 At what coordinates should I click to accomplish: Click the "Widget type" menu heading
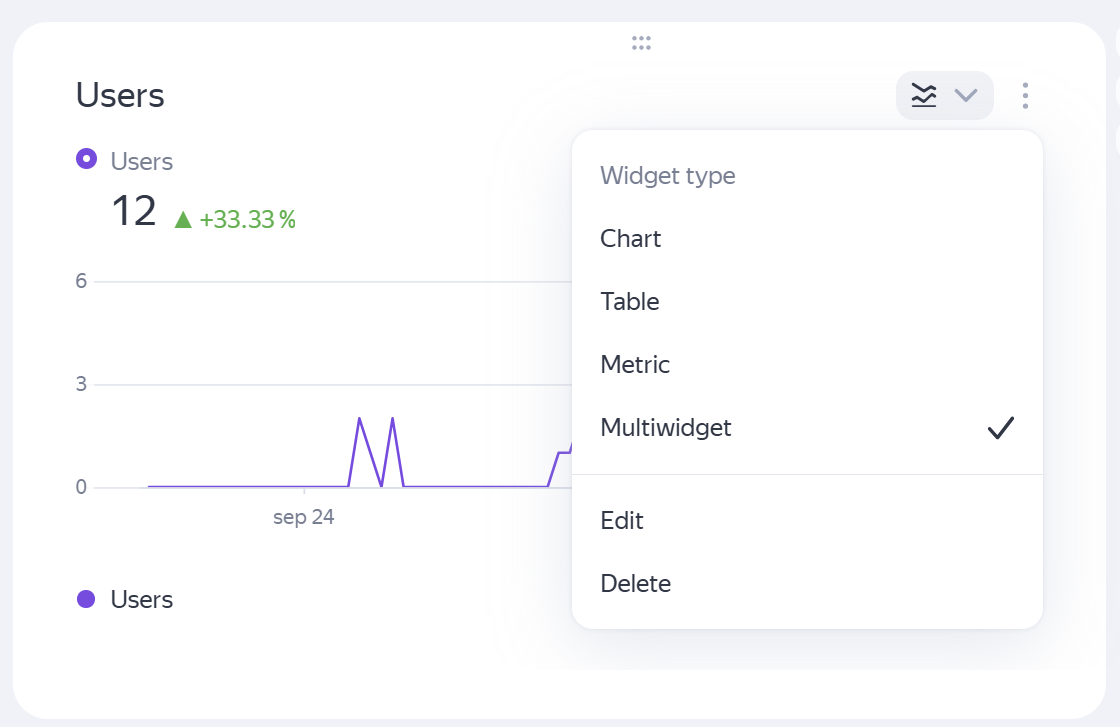[667, 176]
